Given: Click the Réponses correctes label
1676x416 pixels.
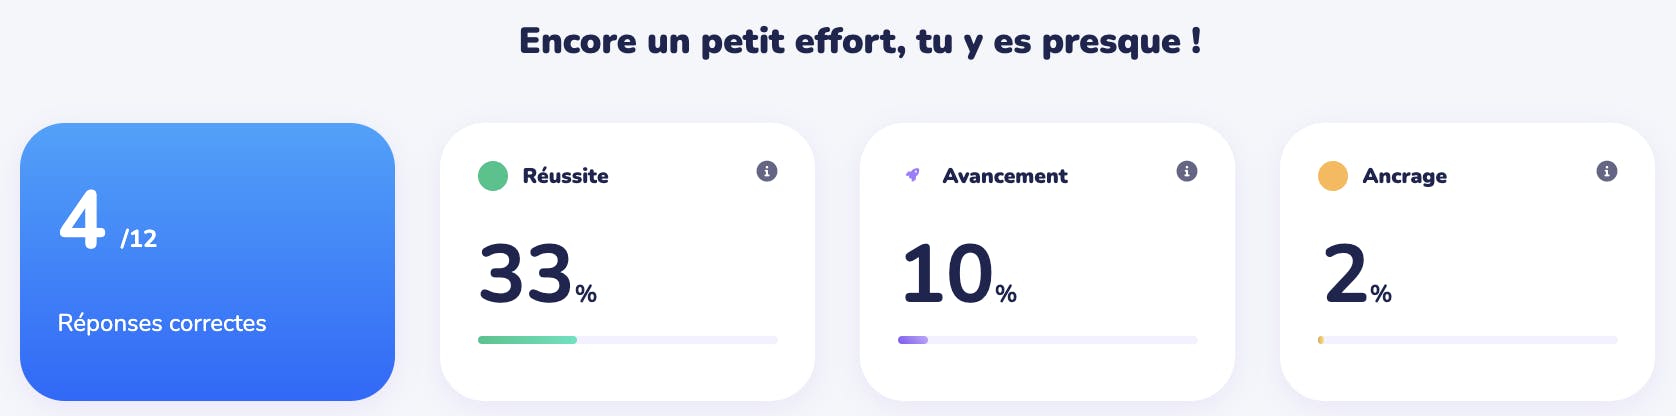Looking at the screenshot, I should 162,323.
